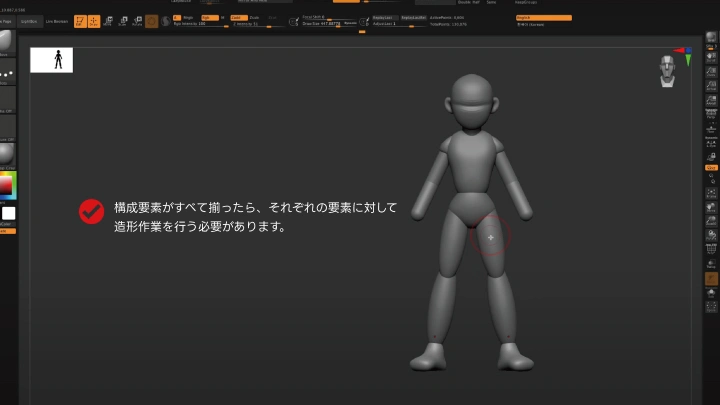The image size is (720, 405).
Task: Toggle Perspective distortion (Persp)
Action: click(711, 114)
